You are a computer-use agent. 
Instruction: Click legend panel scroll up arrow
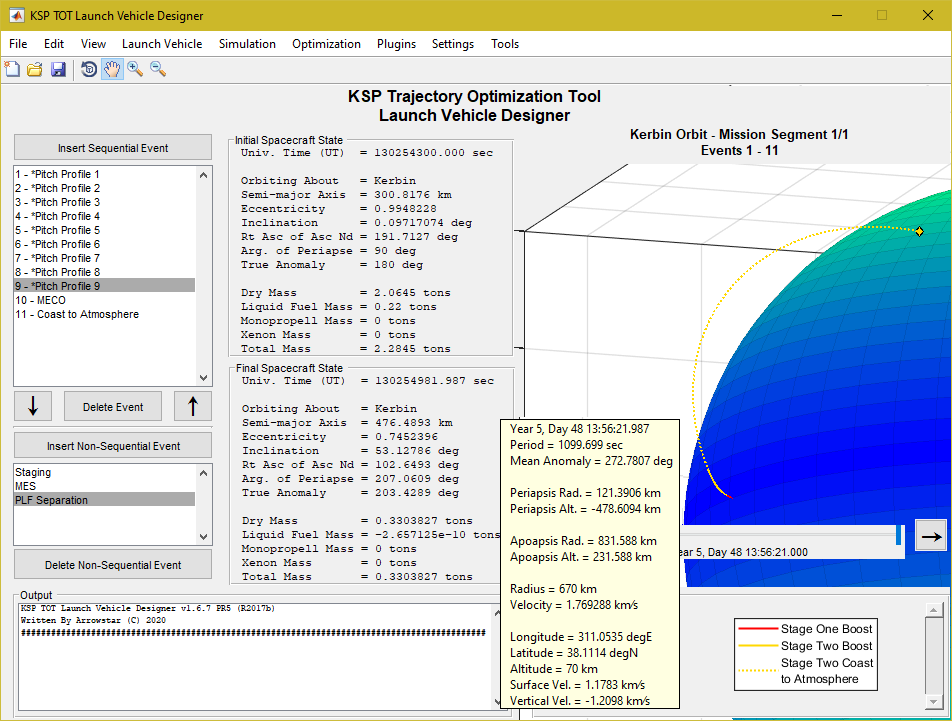(933, 609)
